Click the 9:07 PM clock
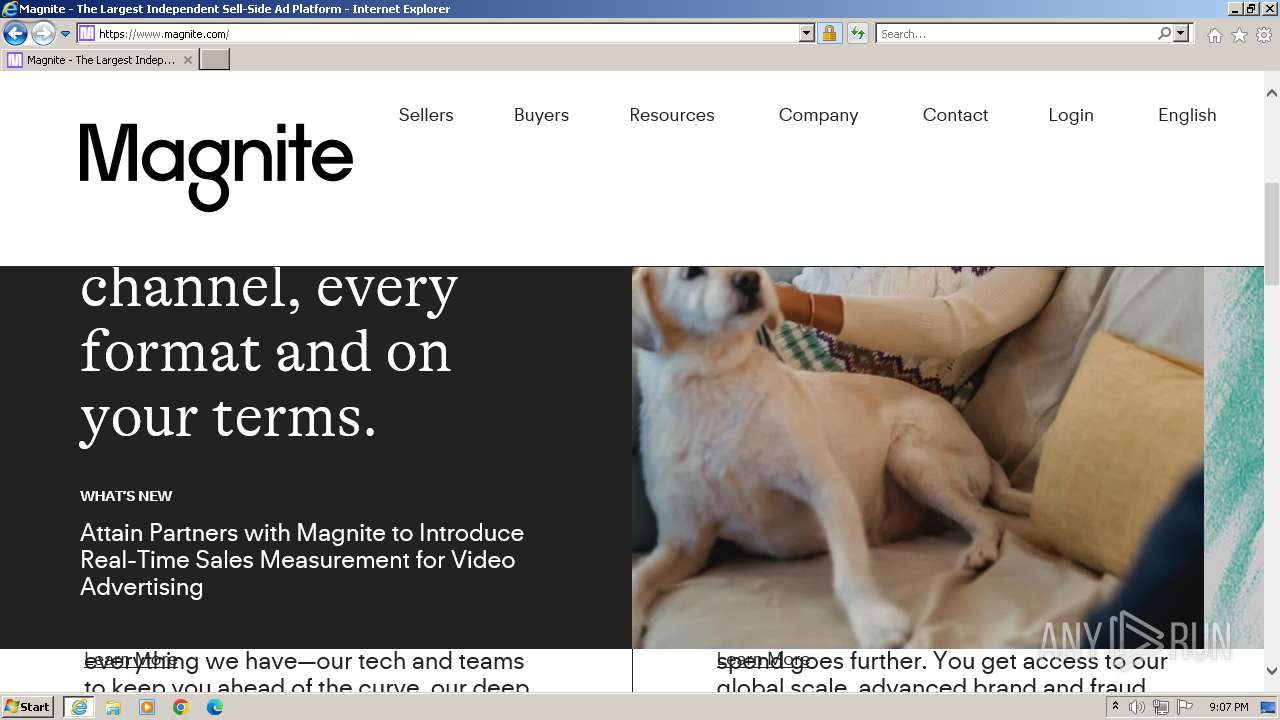Screen dimensions: 1280x720 (x=1228, y=707)
